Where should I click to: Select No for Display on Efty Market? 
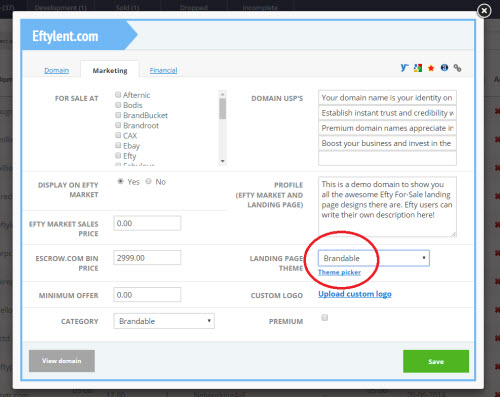[148, 181]
